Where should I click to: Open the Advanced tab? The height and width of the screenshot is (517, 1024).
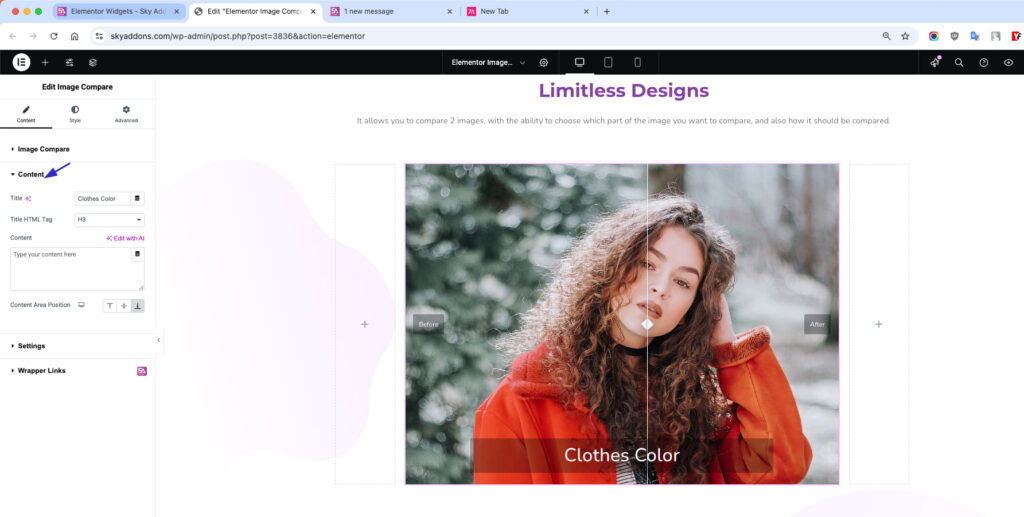pos(126,114)
